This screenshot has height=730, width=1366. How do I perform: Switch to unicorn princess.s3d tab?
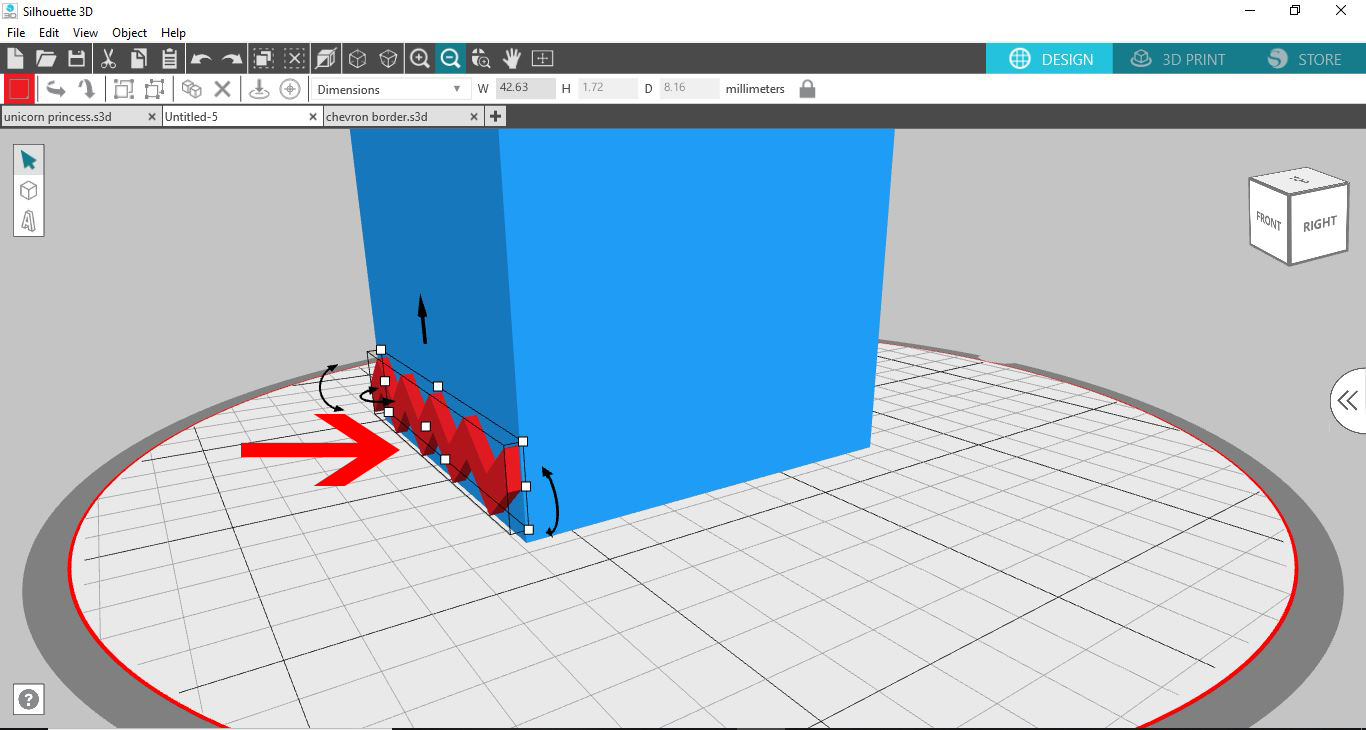point(58,116)
